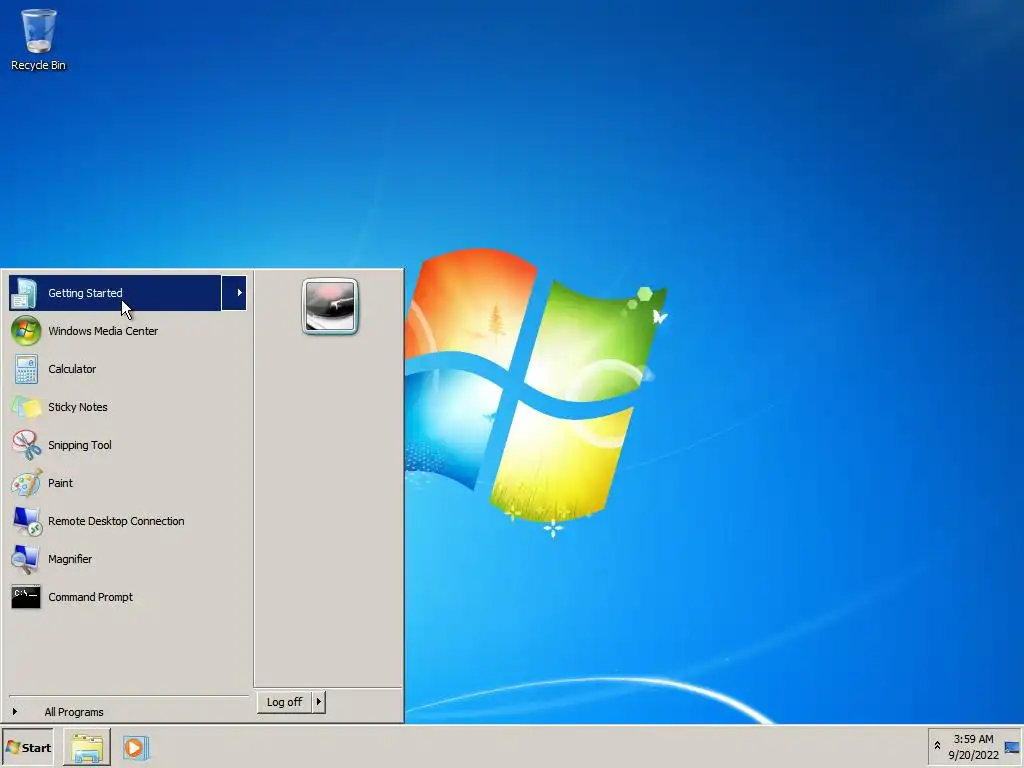1024x768 pixels.
Task: Click the network icon in the system tray
Action: pyautogui.click(x=1012, y=747)
